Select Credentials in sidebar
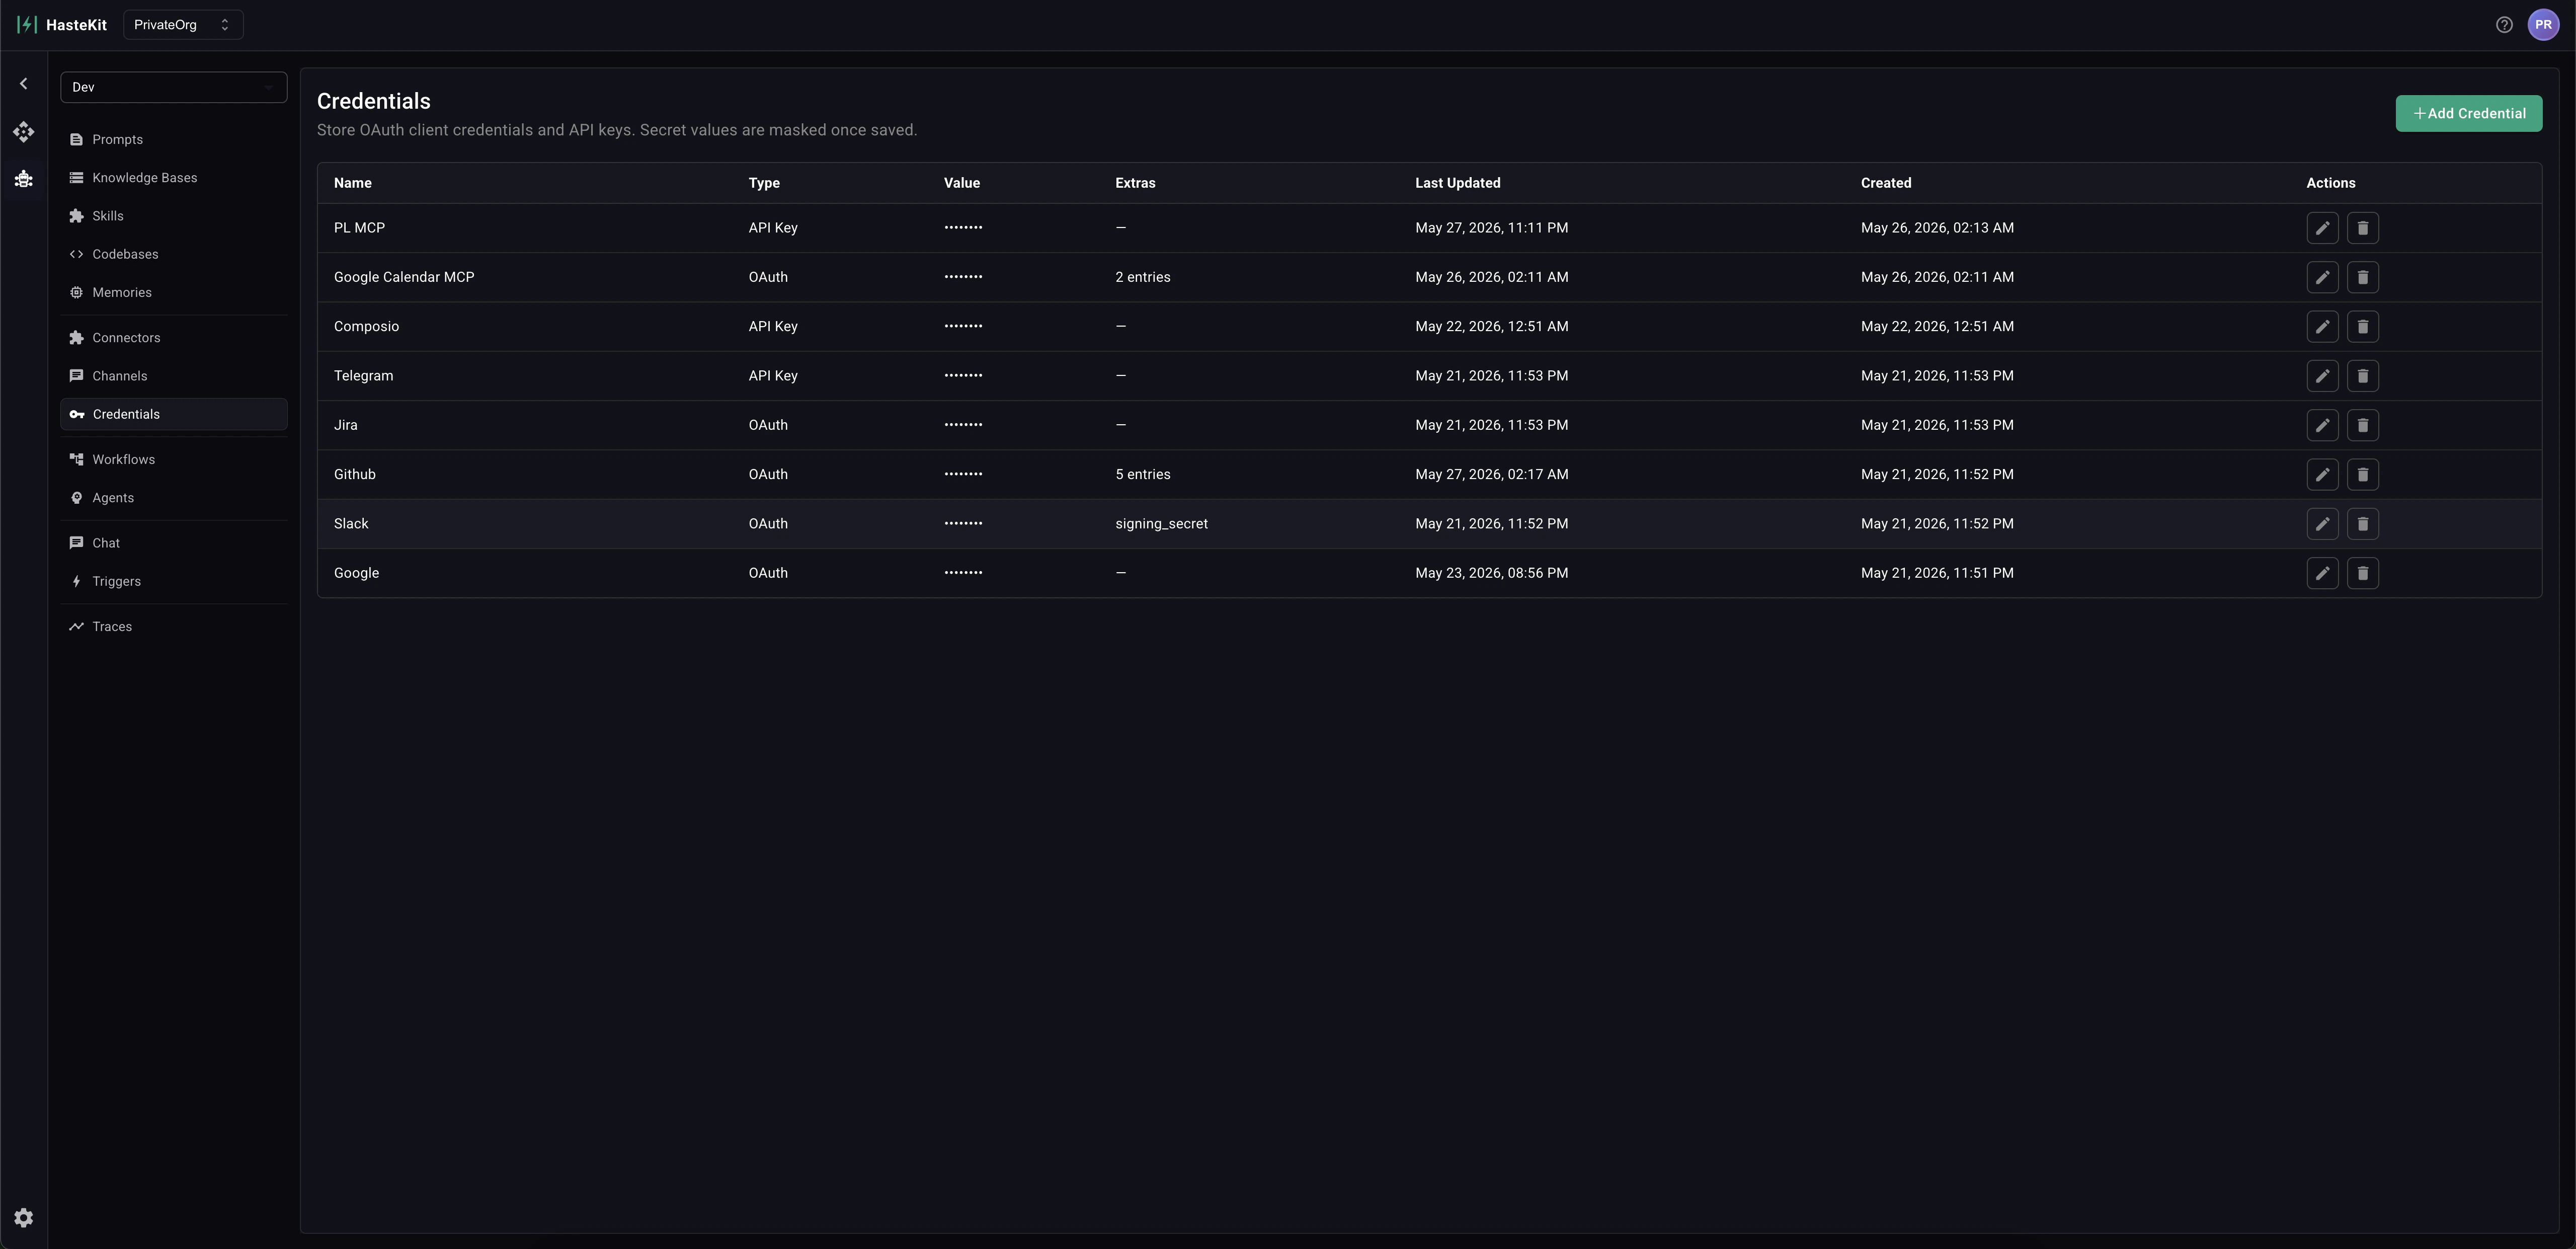The image size is (2576, 1249). [174, 414]
